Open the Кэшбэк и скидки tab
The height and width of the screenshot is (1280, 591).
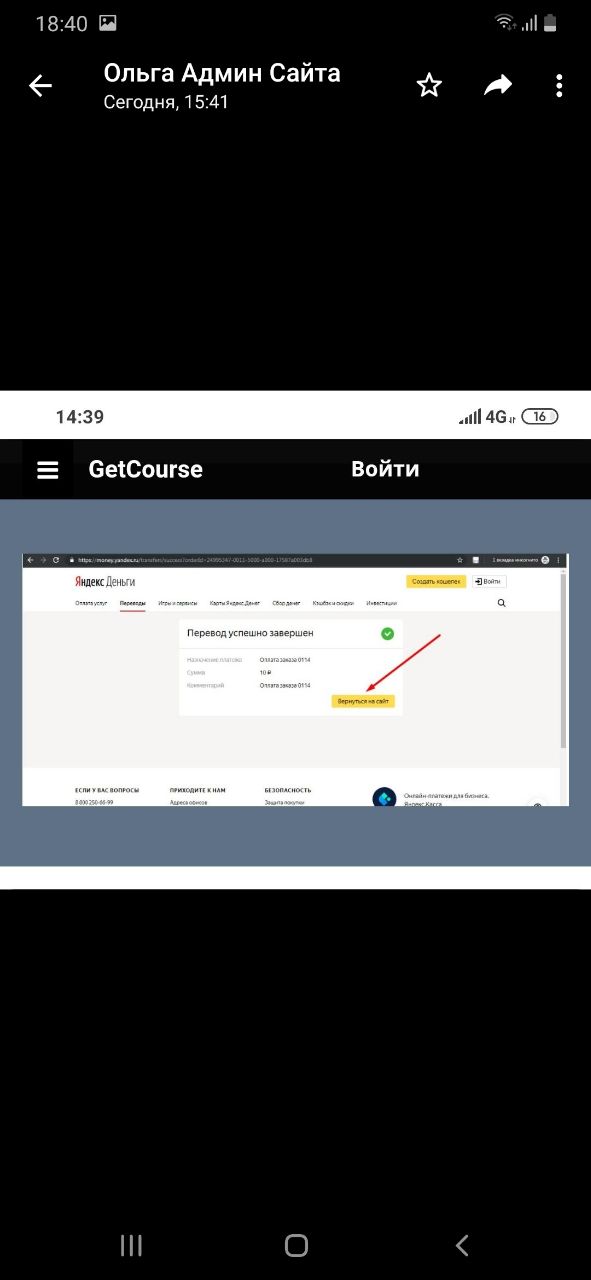tap(333, 604)
